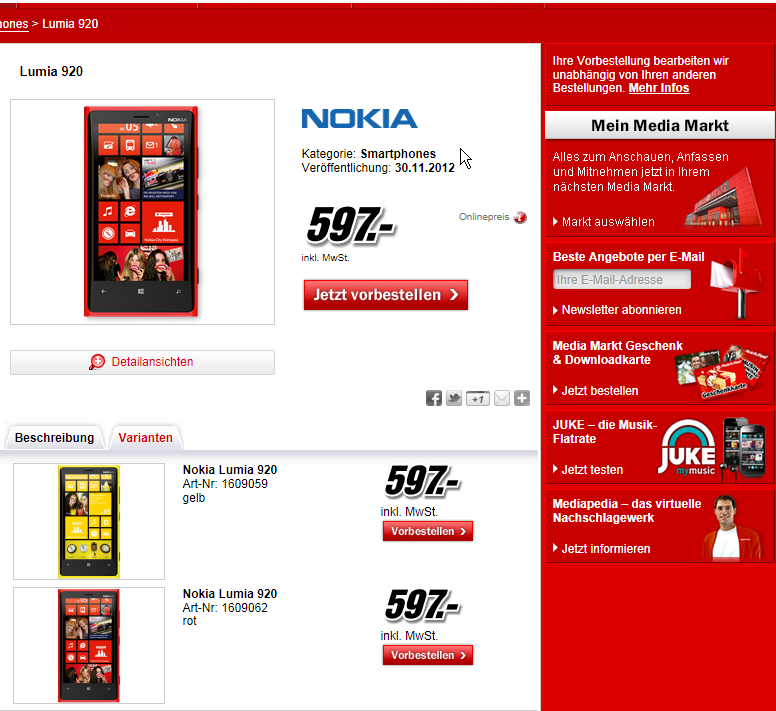Click the Nokia brand logo
Image resolution: width=776 pixels, height=711 pixels.
(359, 119)
